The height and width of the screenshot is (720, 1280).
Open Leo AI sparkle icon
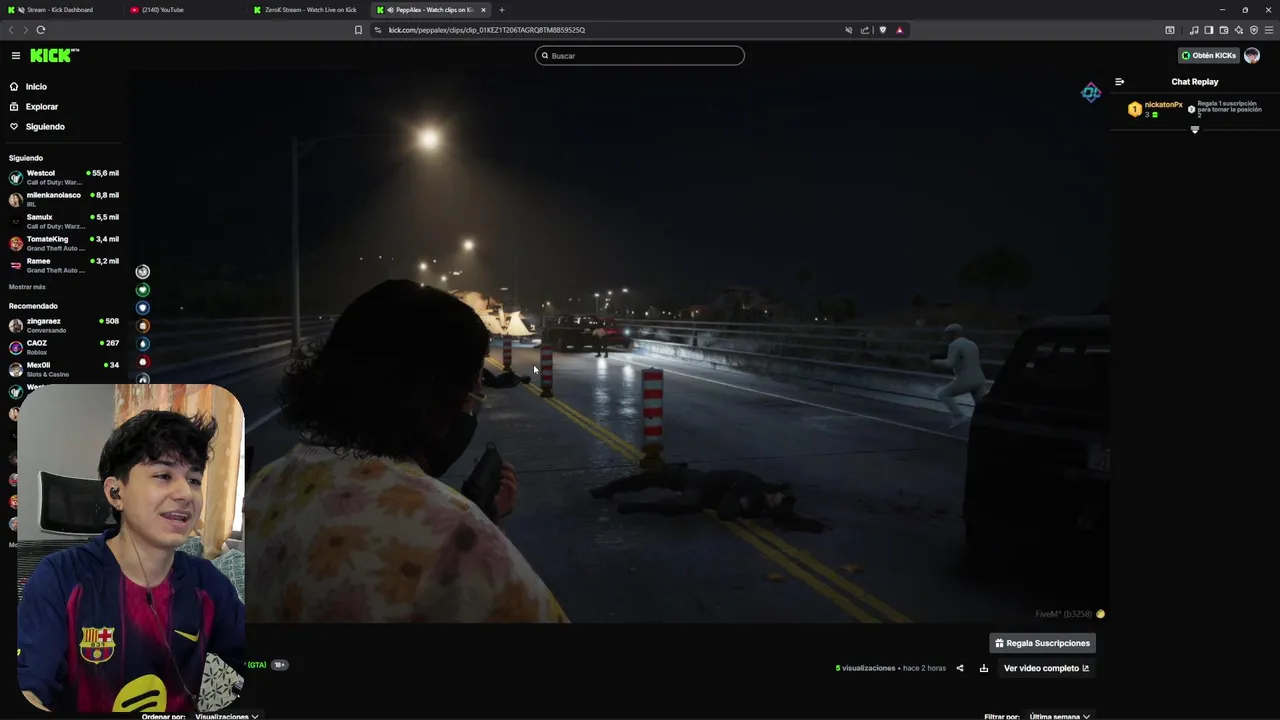click(1239, 30)
